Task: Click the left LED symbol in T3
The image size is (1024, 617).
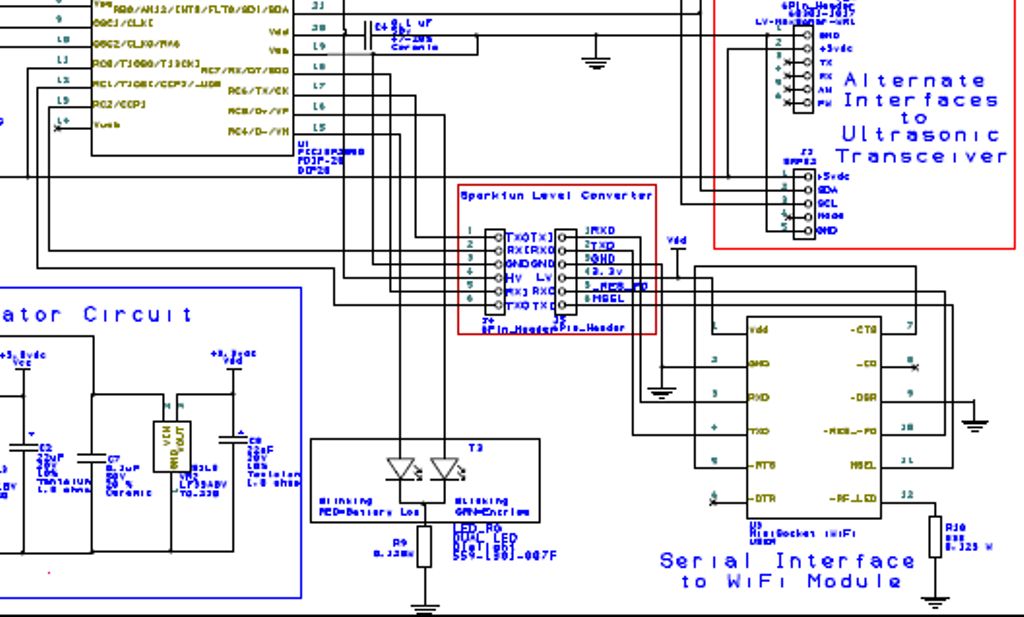Action: (x=399, y=468)
